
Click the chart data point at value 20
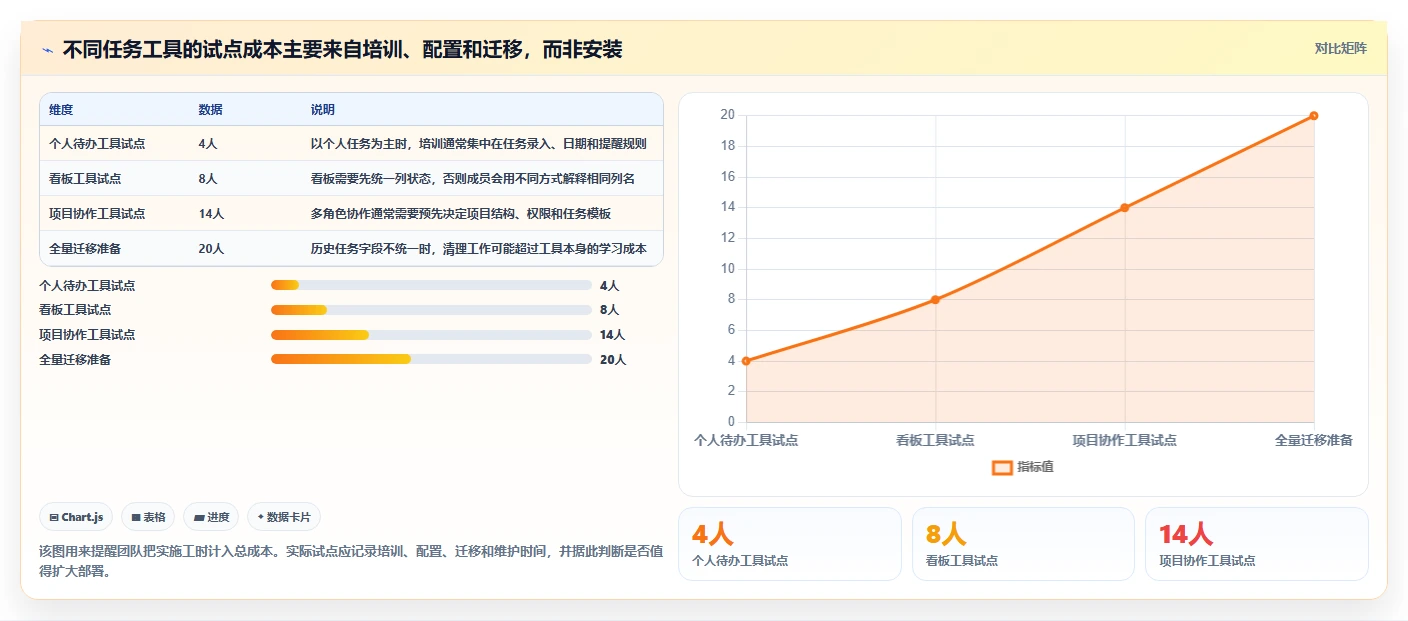click(1314, 116)
